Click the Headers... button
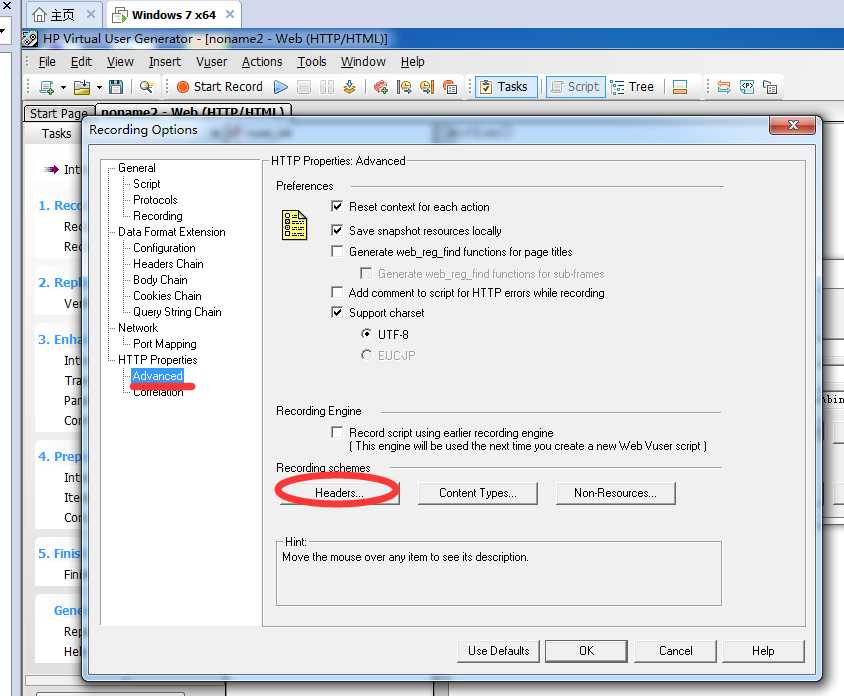This screenshot has width=844, height=696. pos(339,493)
